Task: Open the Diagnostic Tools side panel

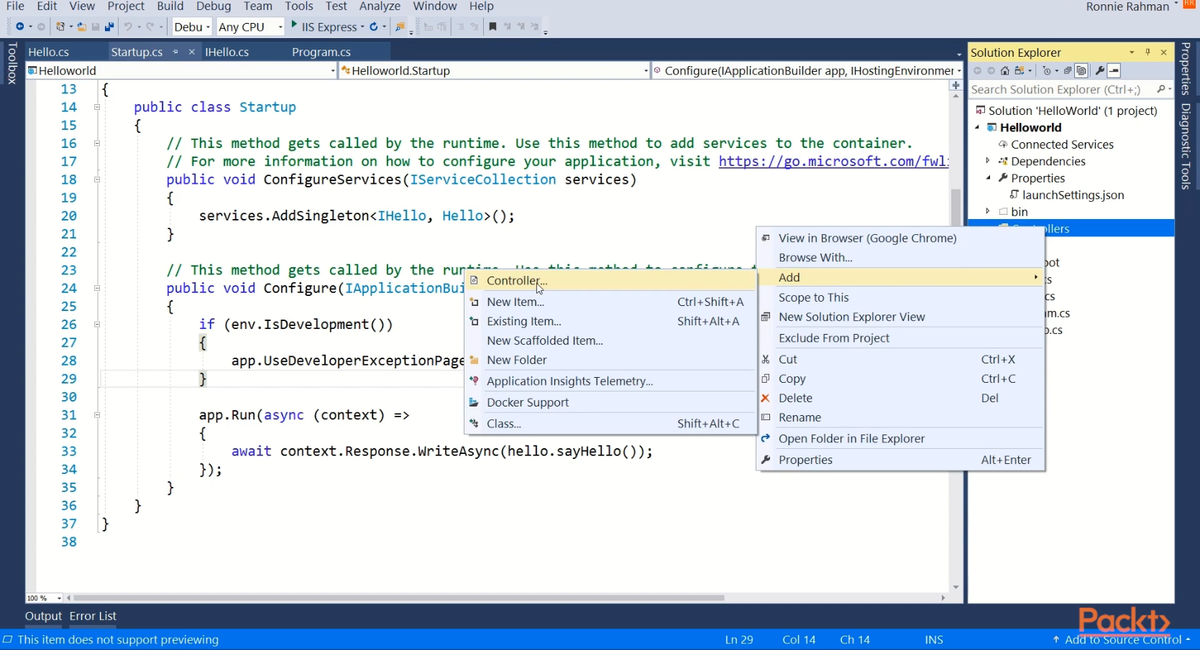Action: [x=1186, y=147]
